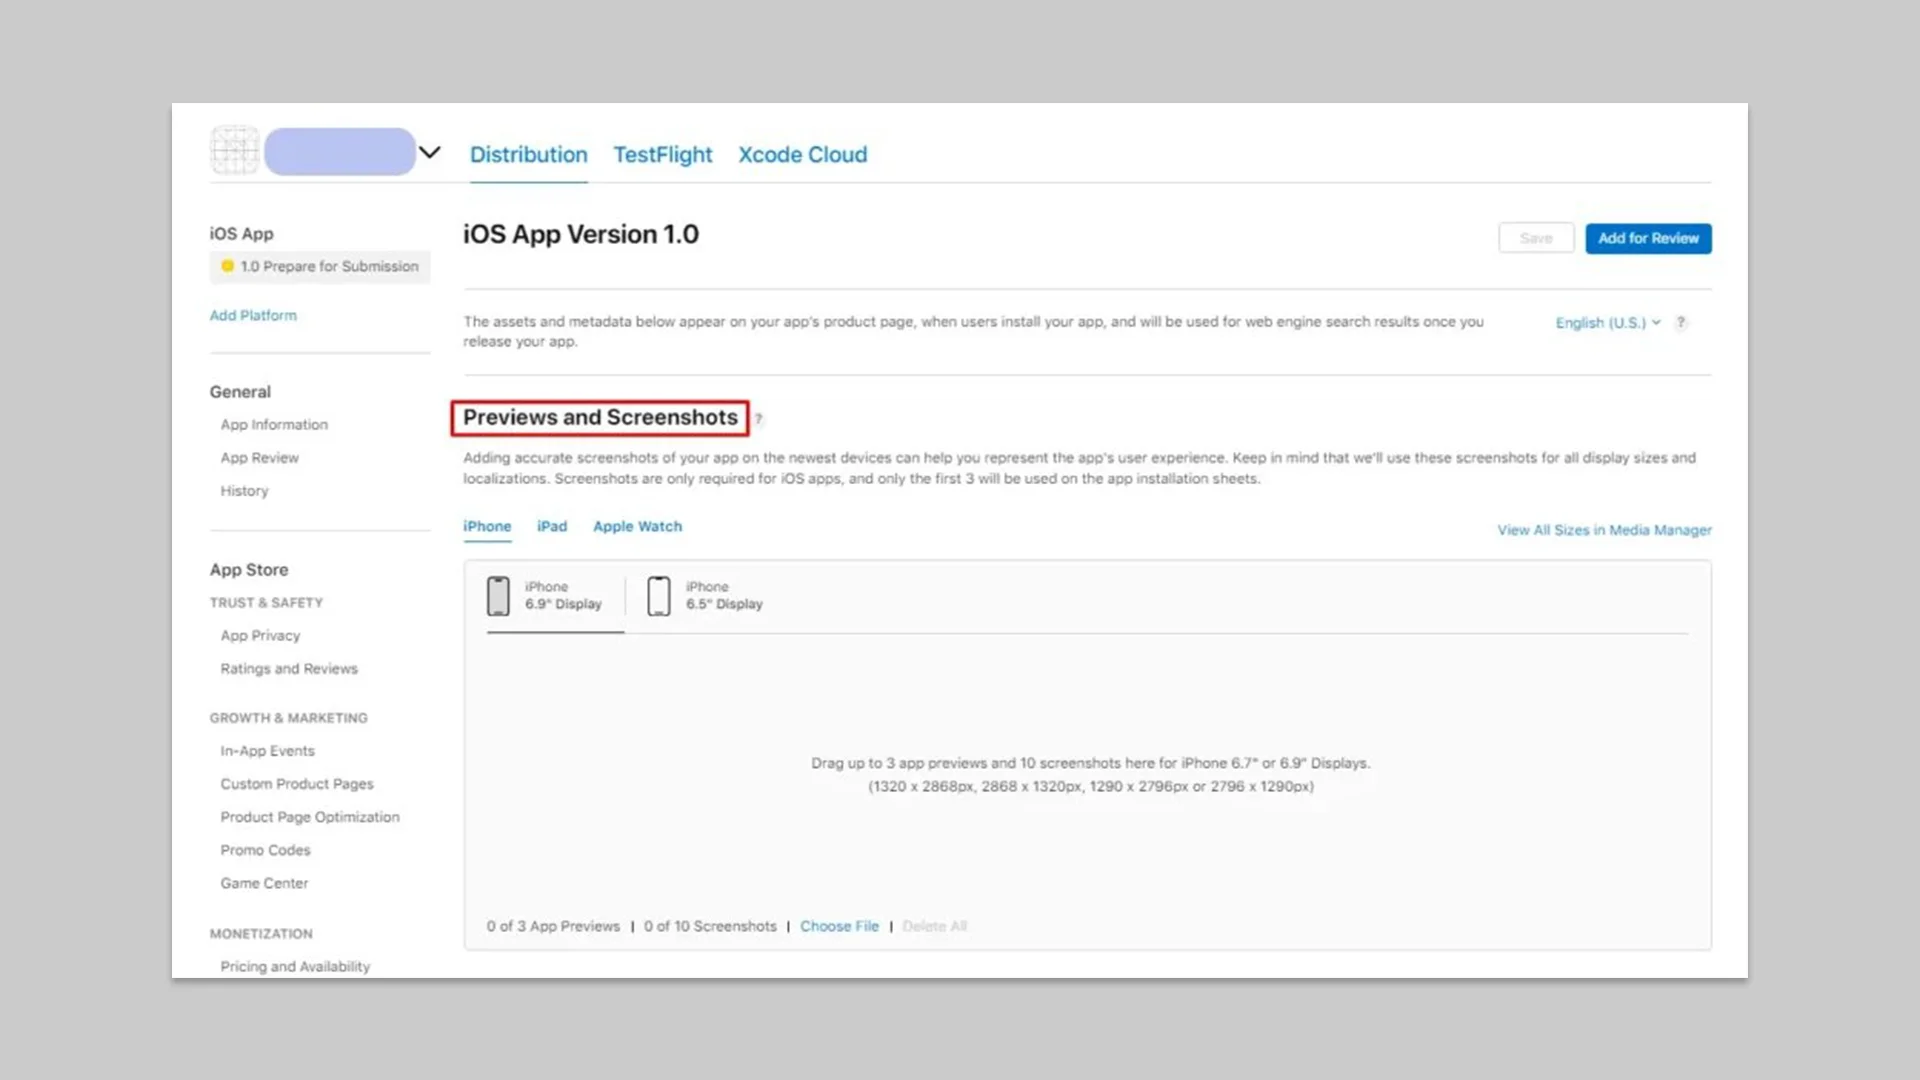
Task: Open Ratings and Reviews
Action: pyautogui.click(x=289, y=668)
